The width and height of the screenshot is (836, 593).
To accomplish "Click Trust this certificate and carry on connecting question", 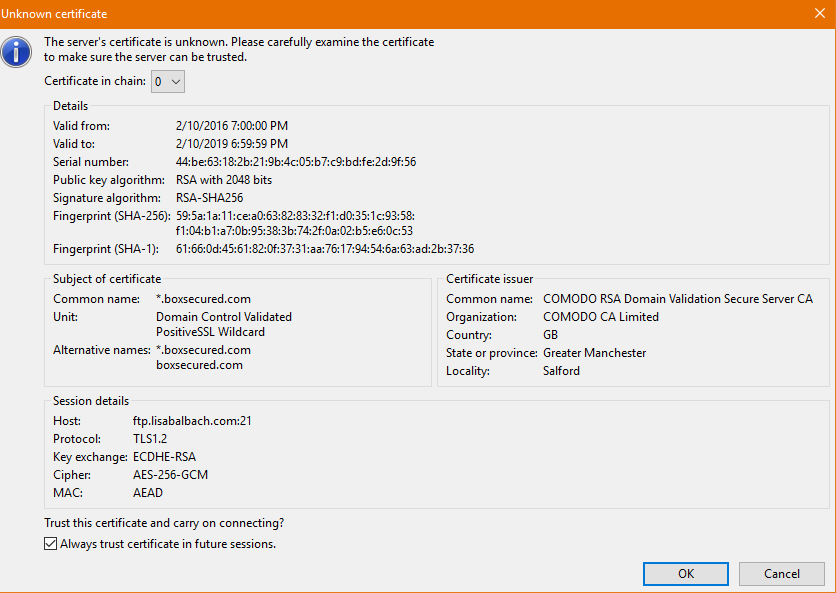I will [164, 523].
